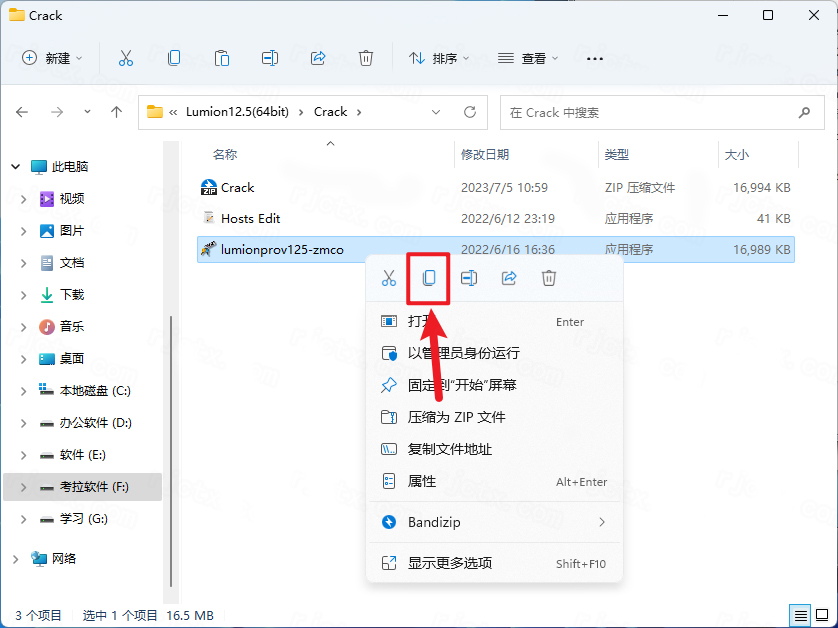Select 图片 in navigation pane

click(72, 231)
